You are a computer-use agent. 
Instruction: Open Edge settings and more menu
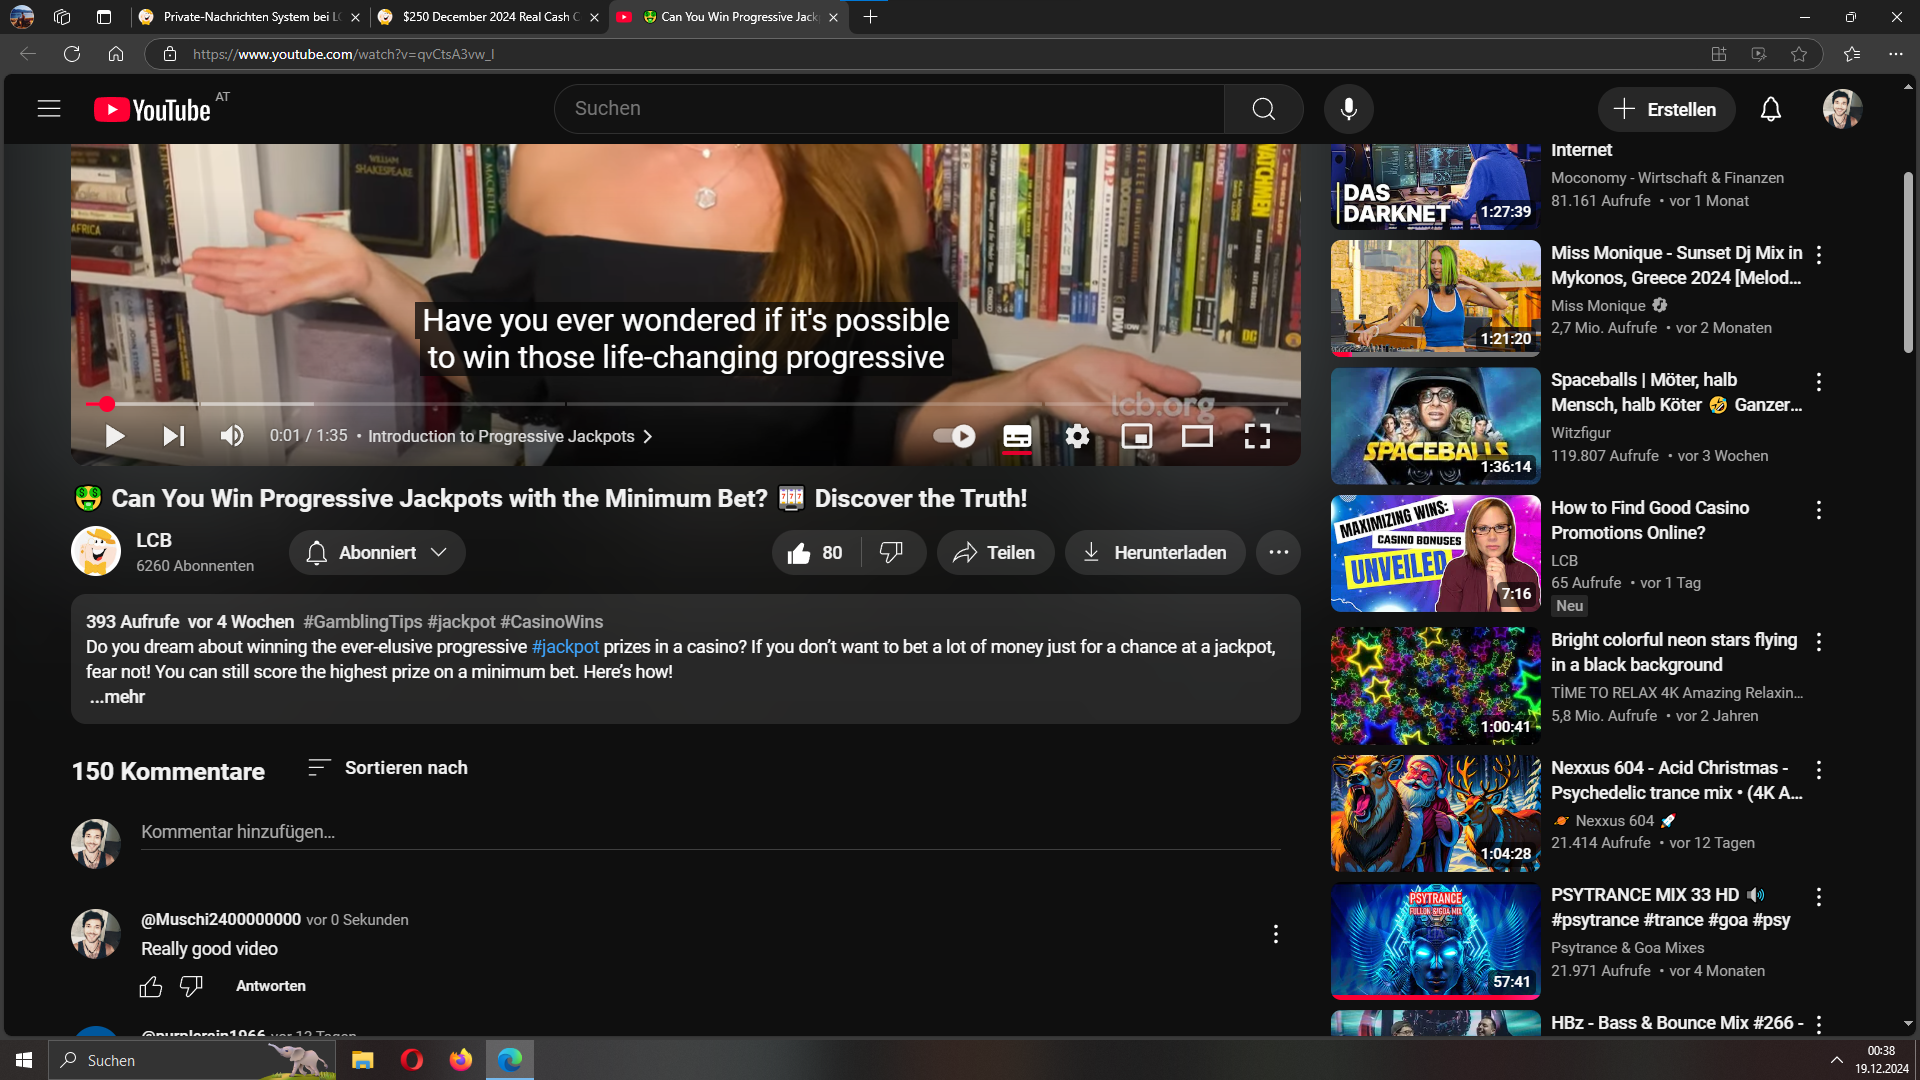coord(1895,54)
